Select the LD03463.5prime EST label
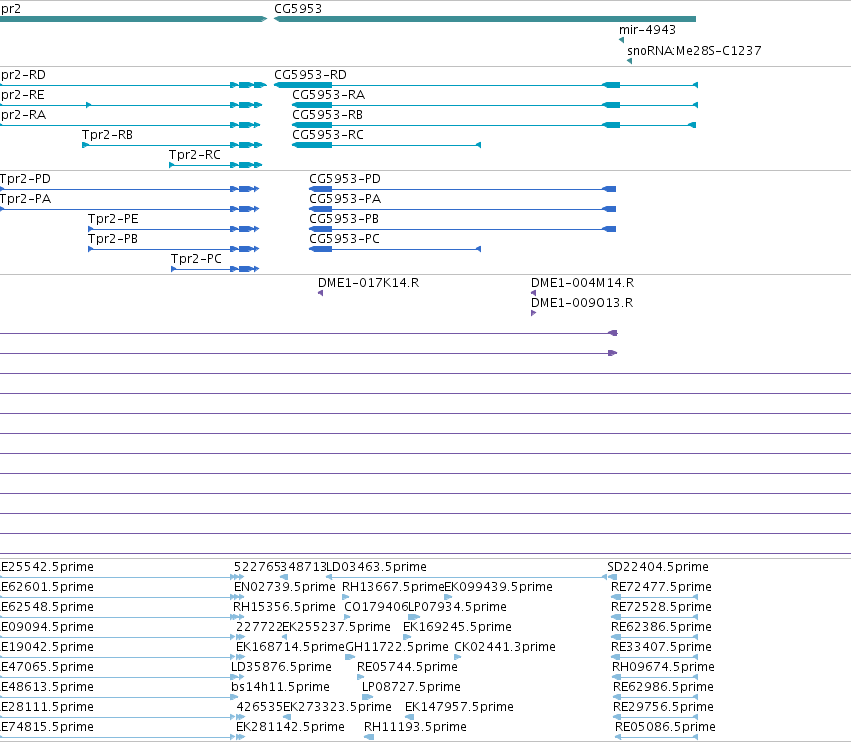This screenshot has height=742, width=851. click(377, 567)
